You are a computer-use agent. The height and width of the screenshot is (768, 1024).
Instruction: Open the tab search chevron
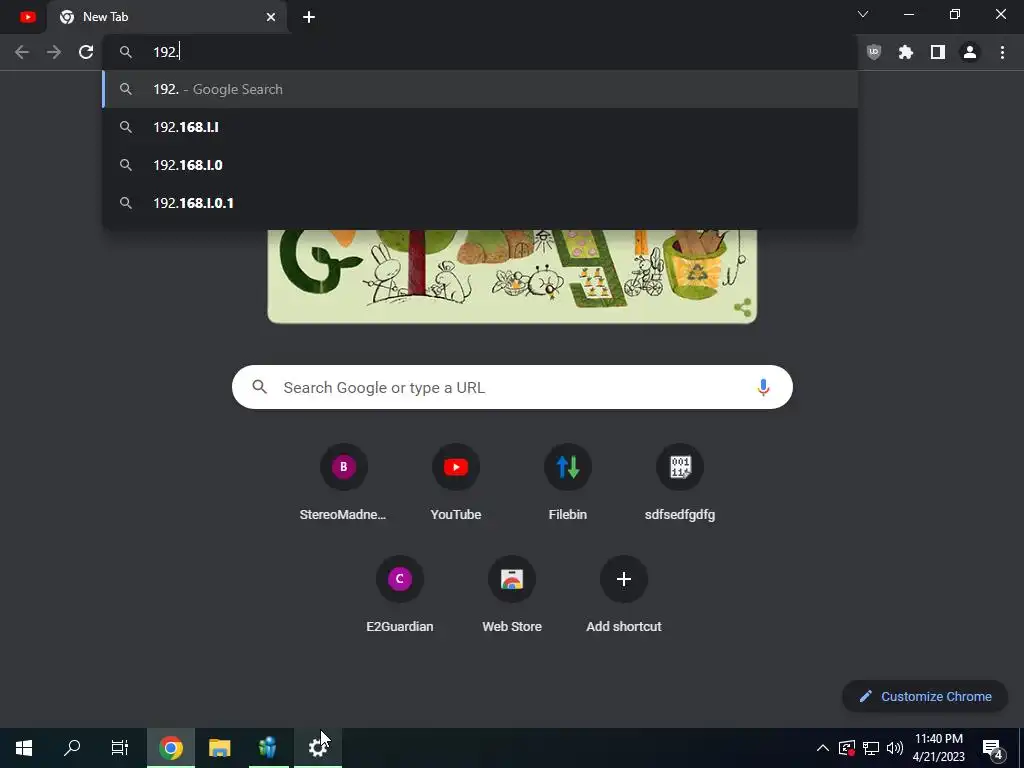[x=863, y=14]
